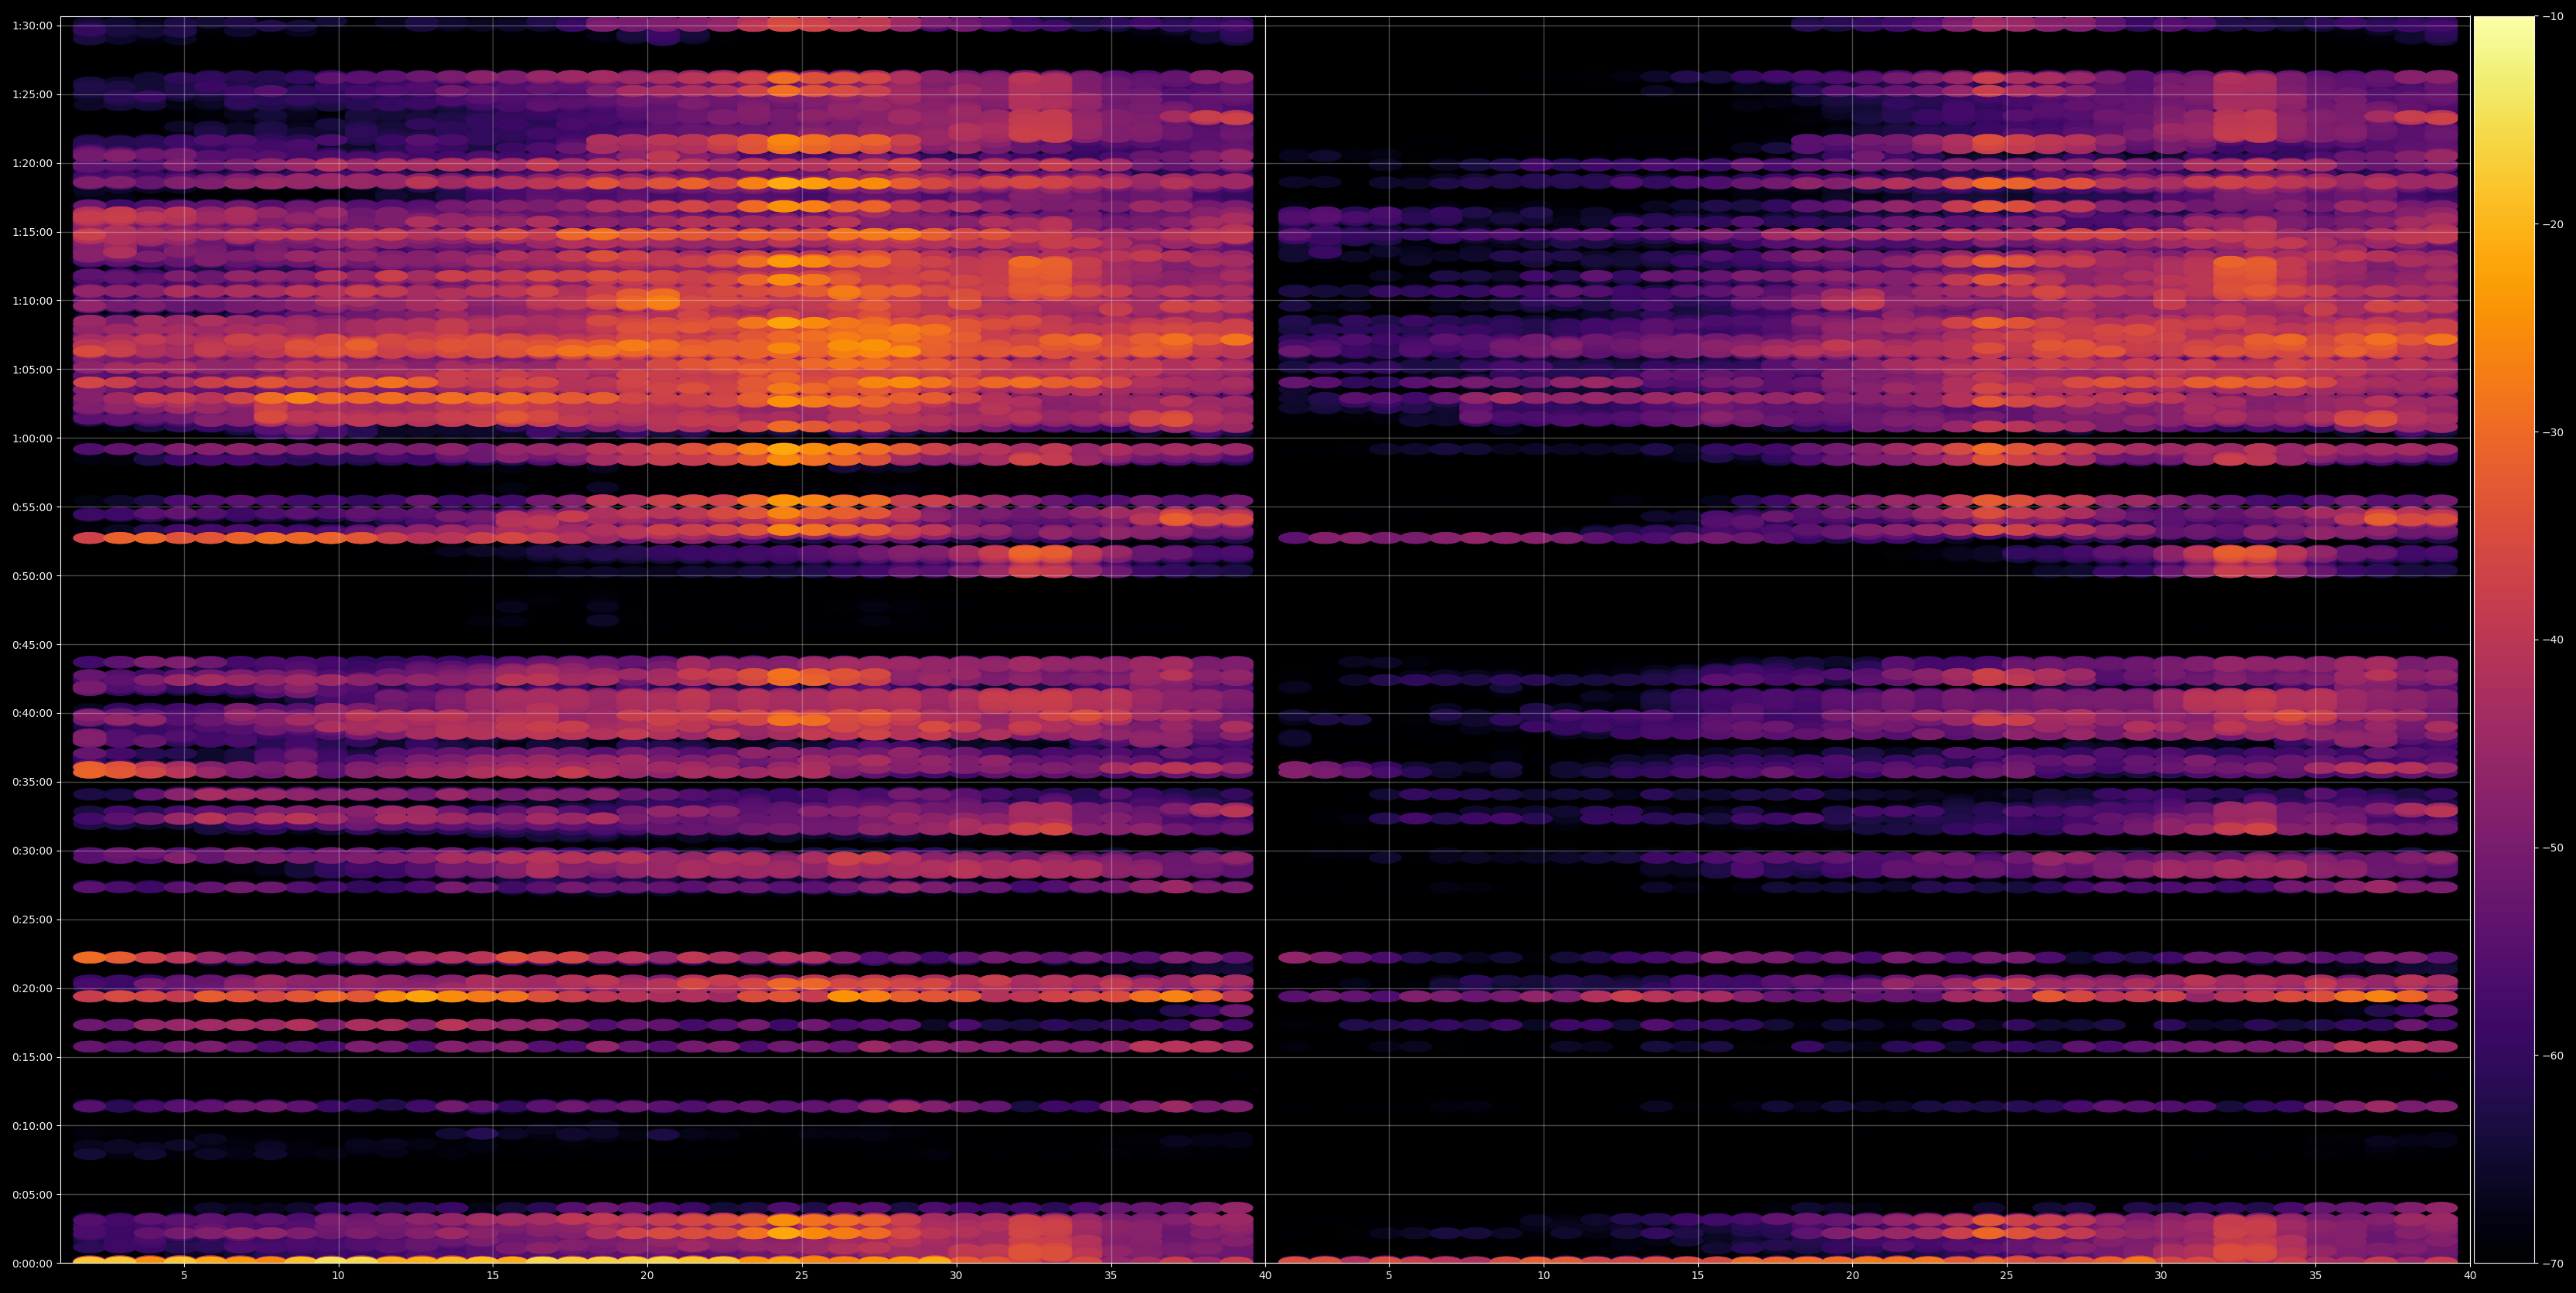Select tick 15 under the right heatmap
The image size is (2576, 1293).
(1698, 1276)
